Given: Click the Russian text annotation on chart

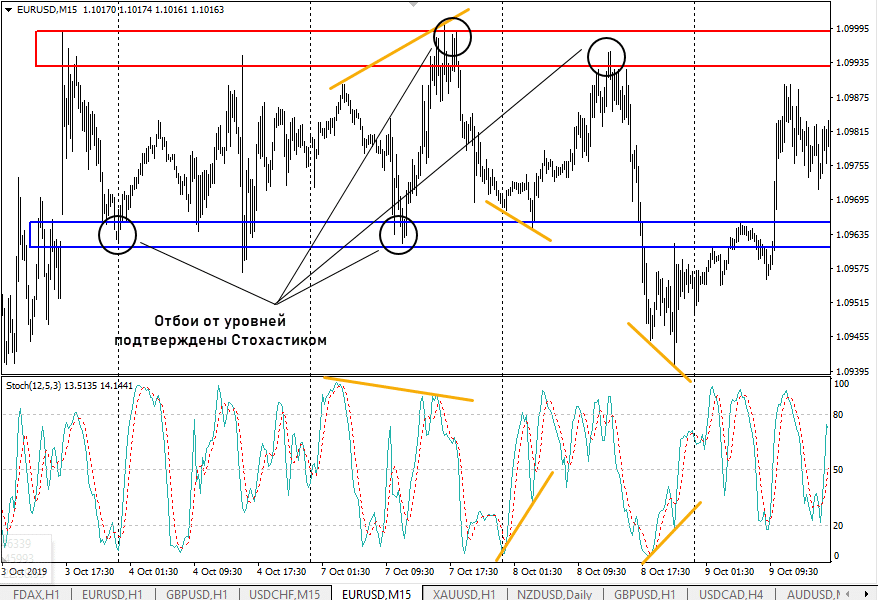Looking at the screenshot, I should (220, 331).
